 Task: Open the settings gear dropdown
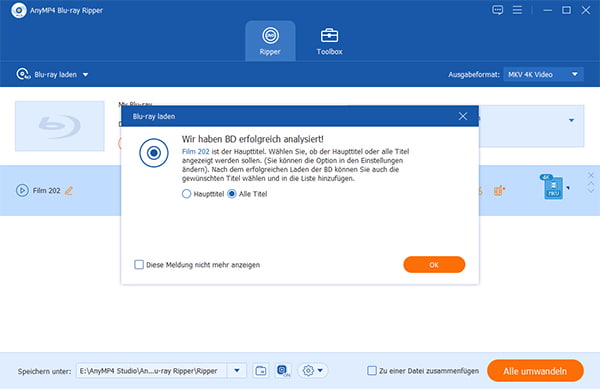(x=313, y=371)
